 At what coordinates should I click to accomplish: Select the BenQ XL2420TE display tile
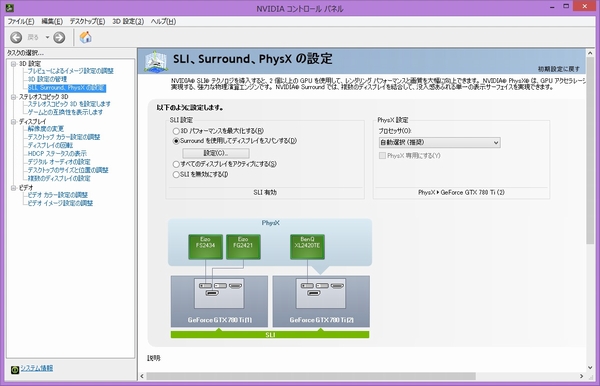click(x=307, y=247)
